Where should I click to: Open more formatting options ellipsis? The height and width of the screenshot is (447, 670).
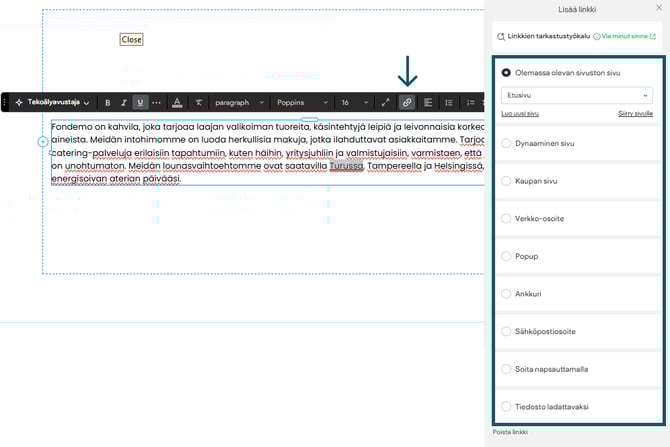click(156, 102)
